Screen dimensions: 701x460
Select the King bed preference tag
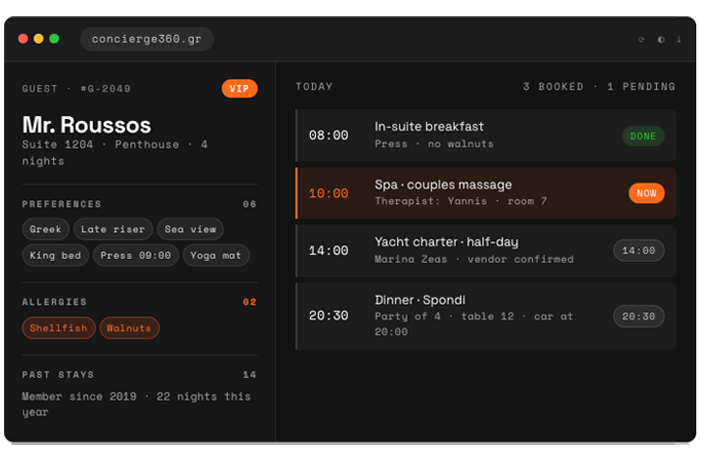pos(55,255)
